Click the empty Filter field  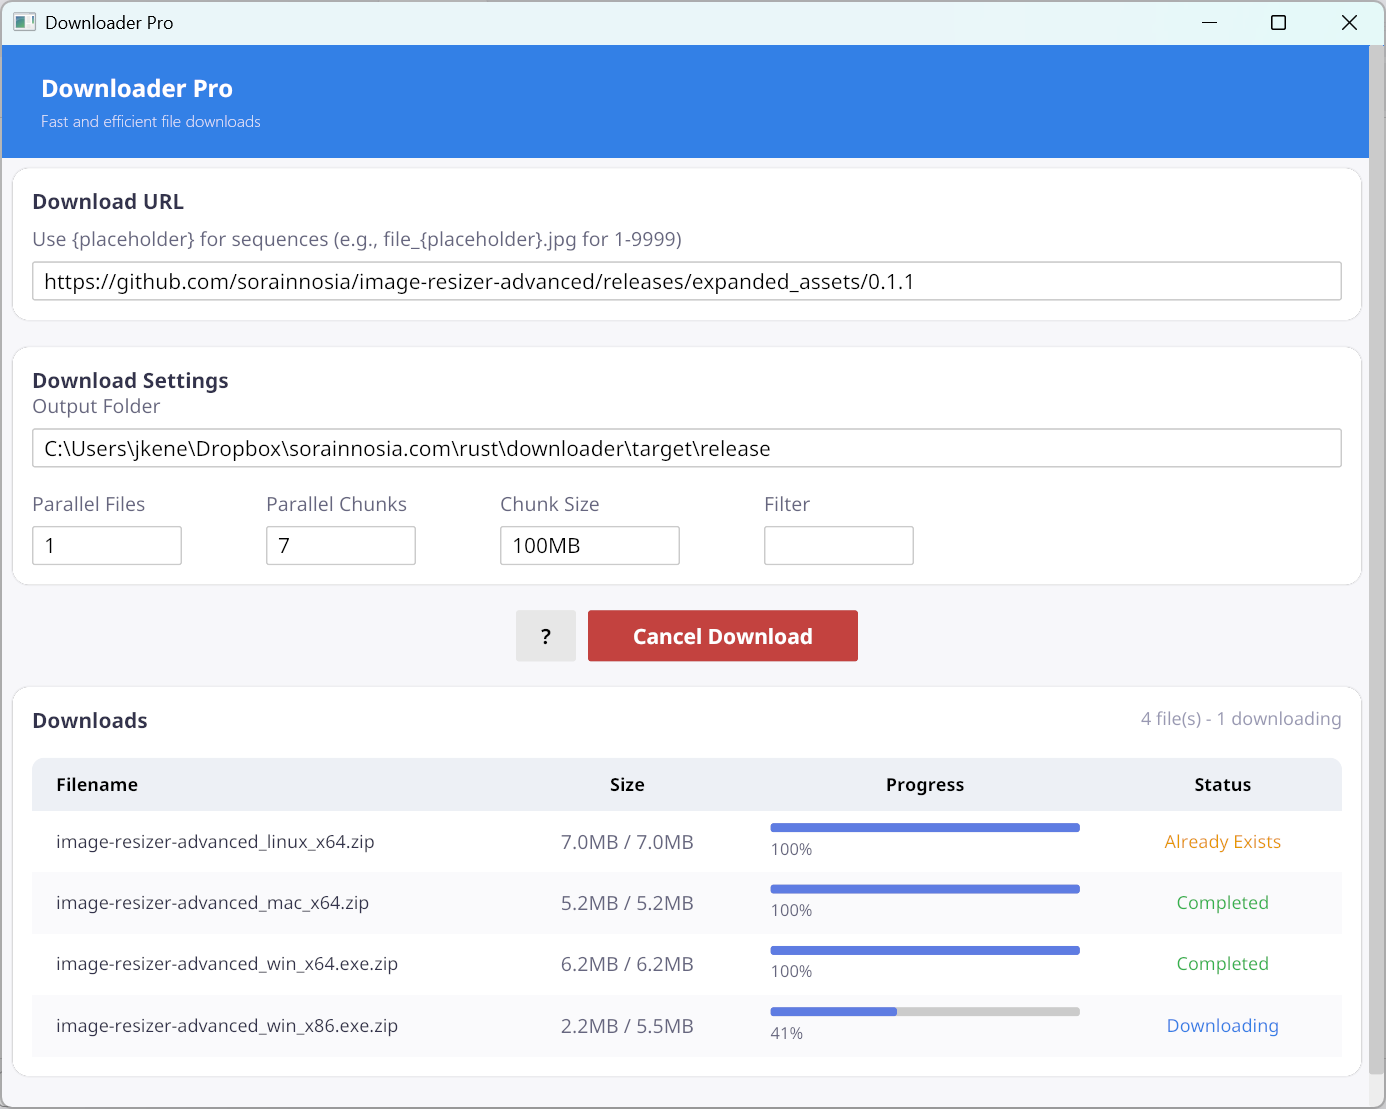pos(838,545)
